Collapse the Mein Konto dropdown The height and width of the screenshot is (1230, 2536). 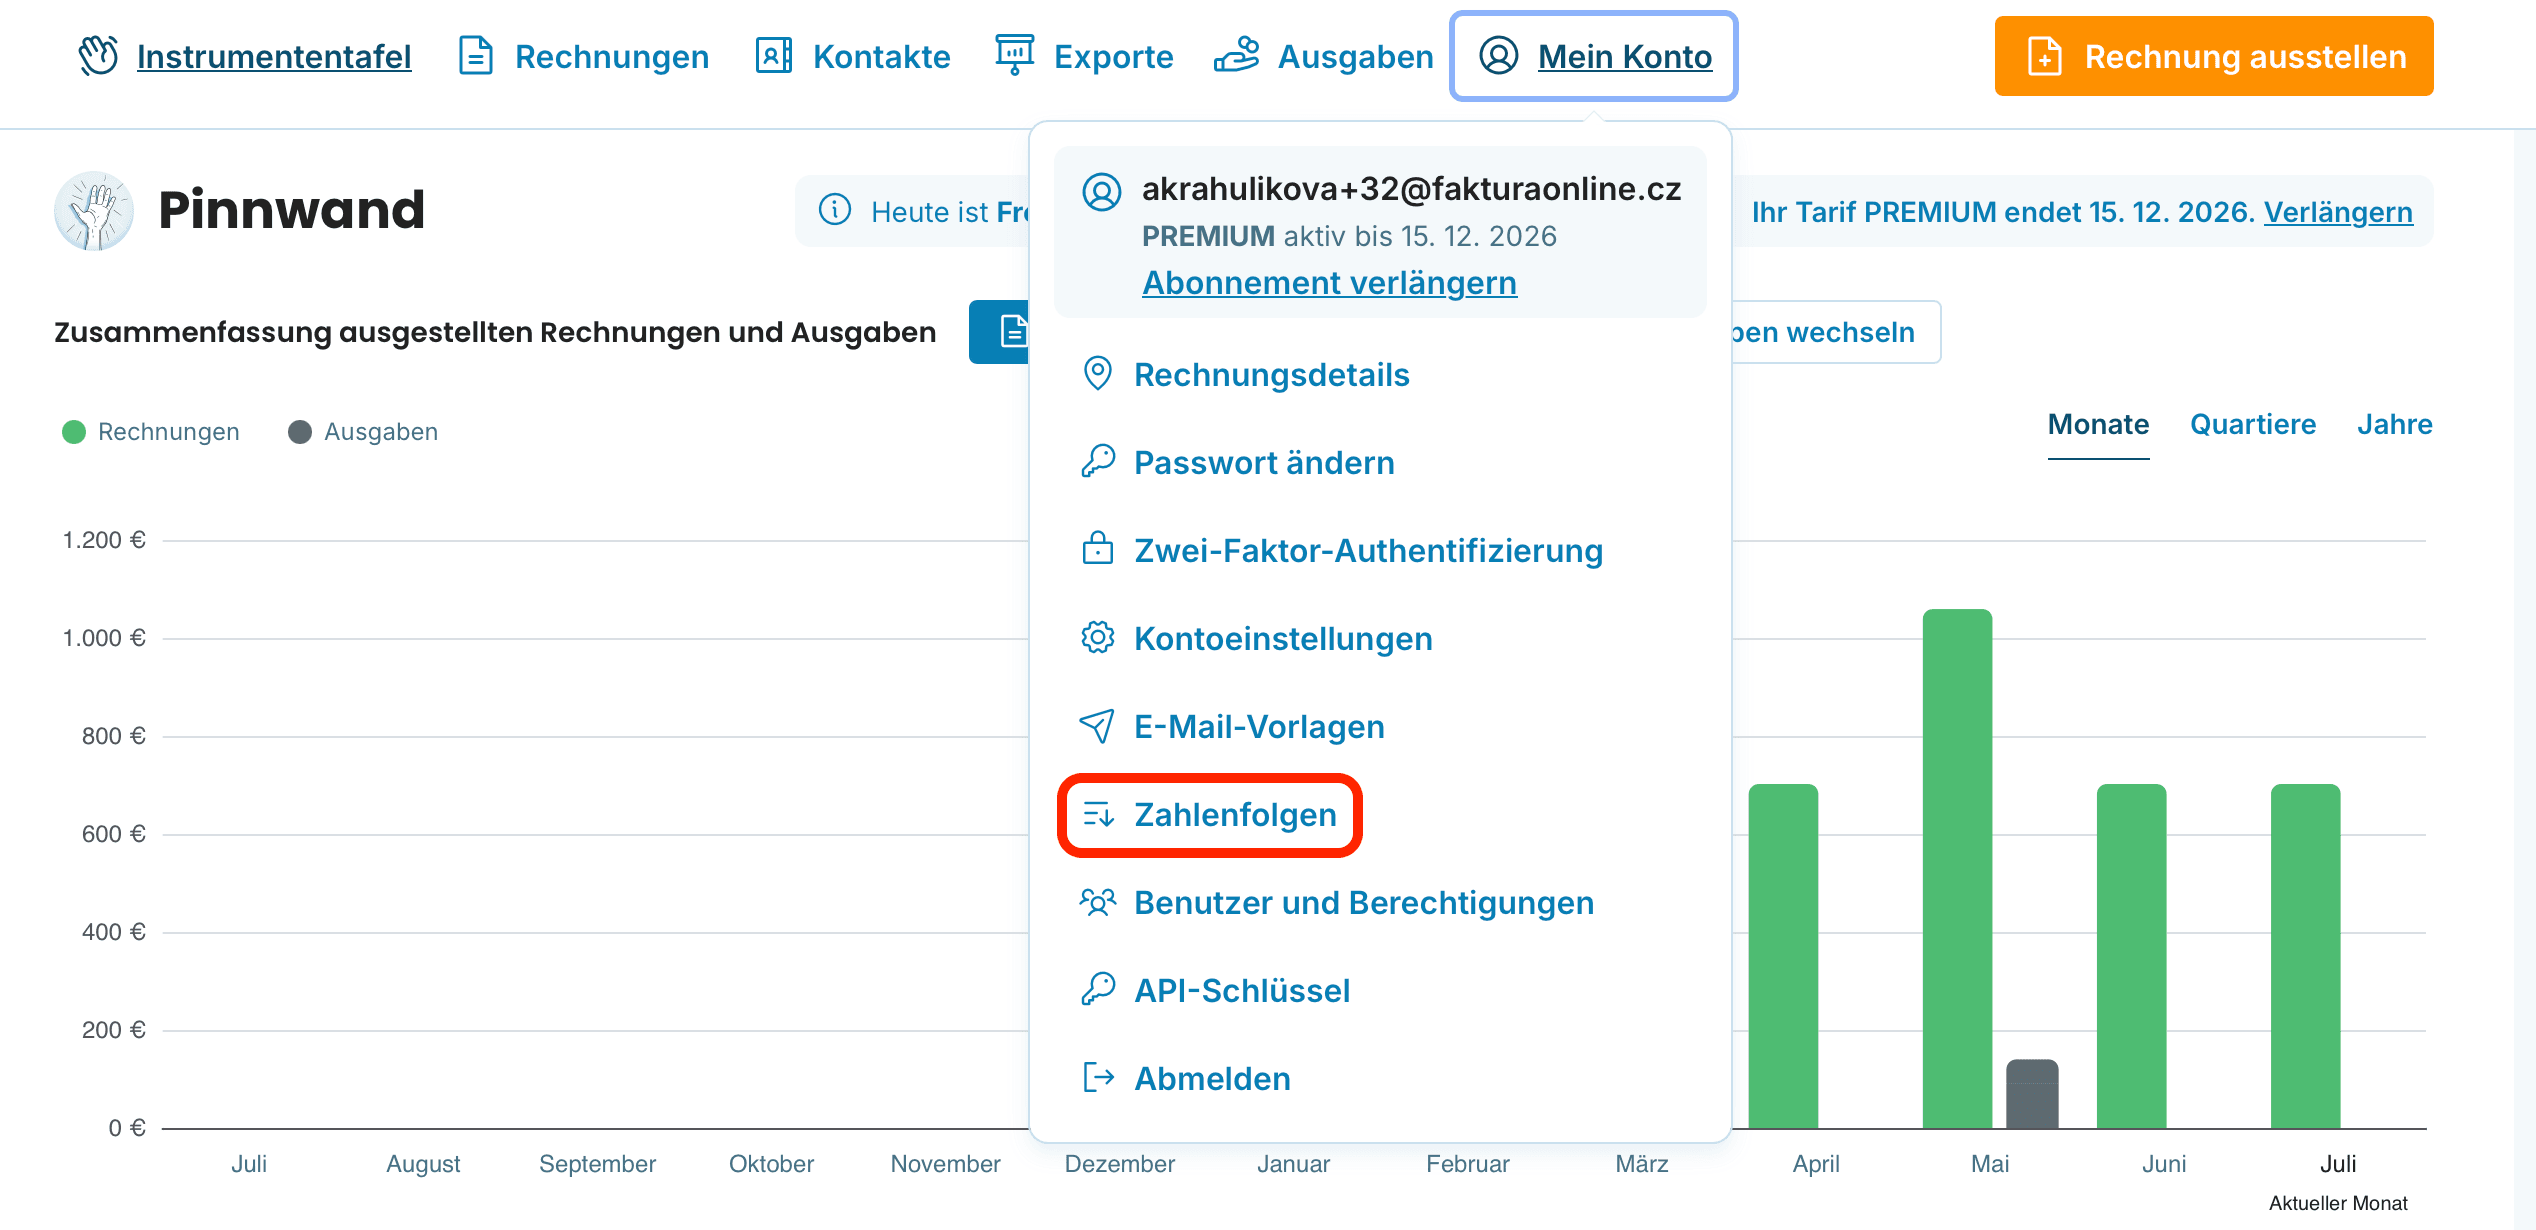[1594, 56]
